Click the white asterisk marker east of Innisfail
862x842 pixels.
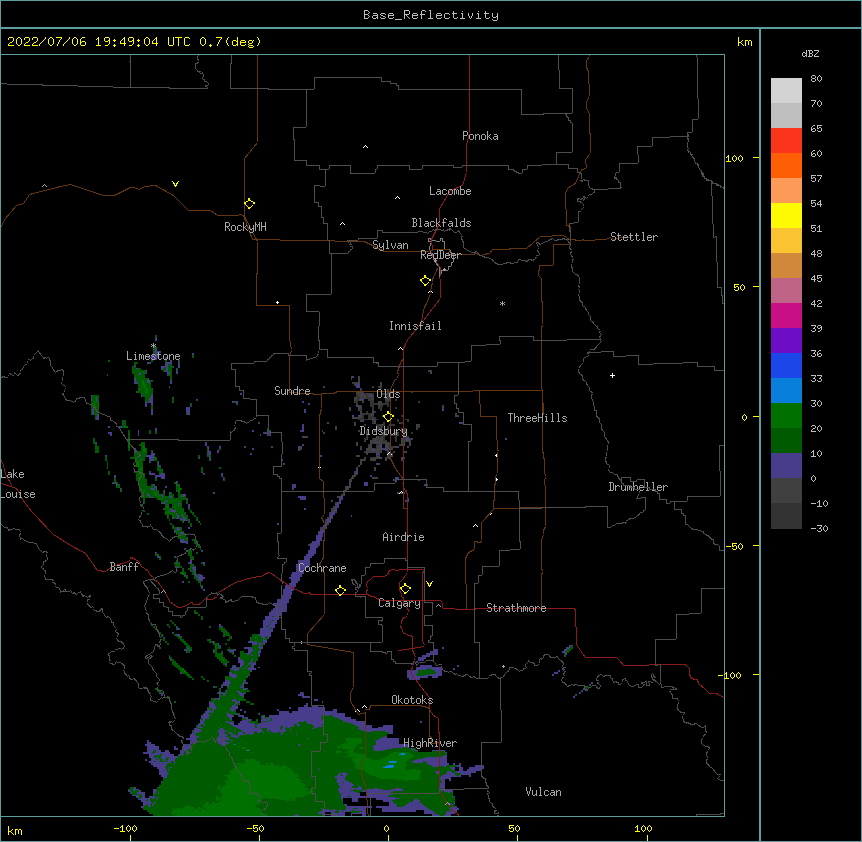502,303
